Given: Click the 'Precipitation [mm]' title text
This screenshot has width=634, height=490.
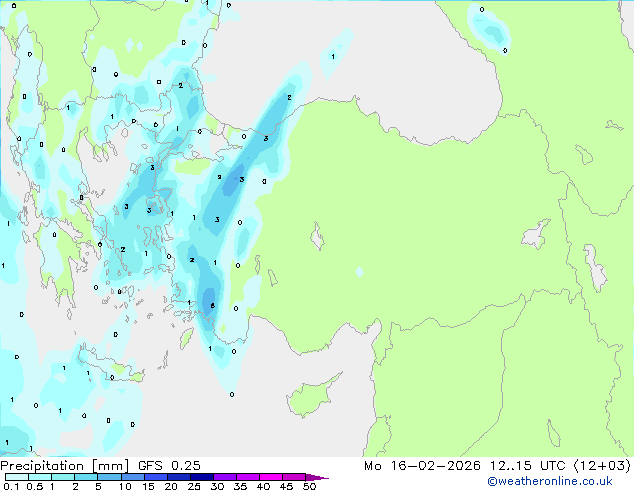Looking at the screenshot, I should pyautogui.click(x=65, y=466).
